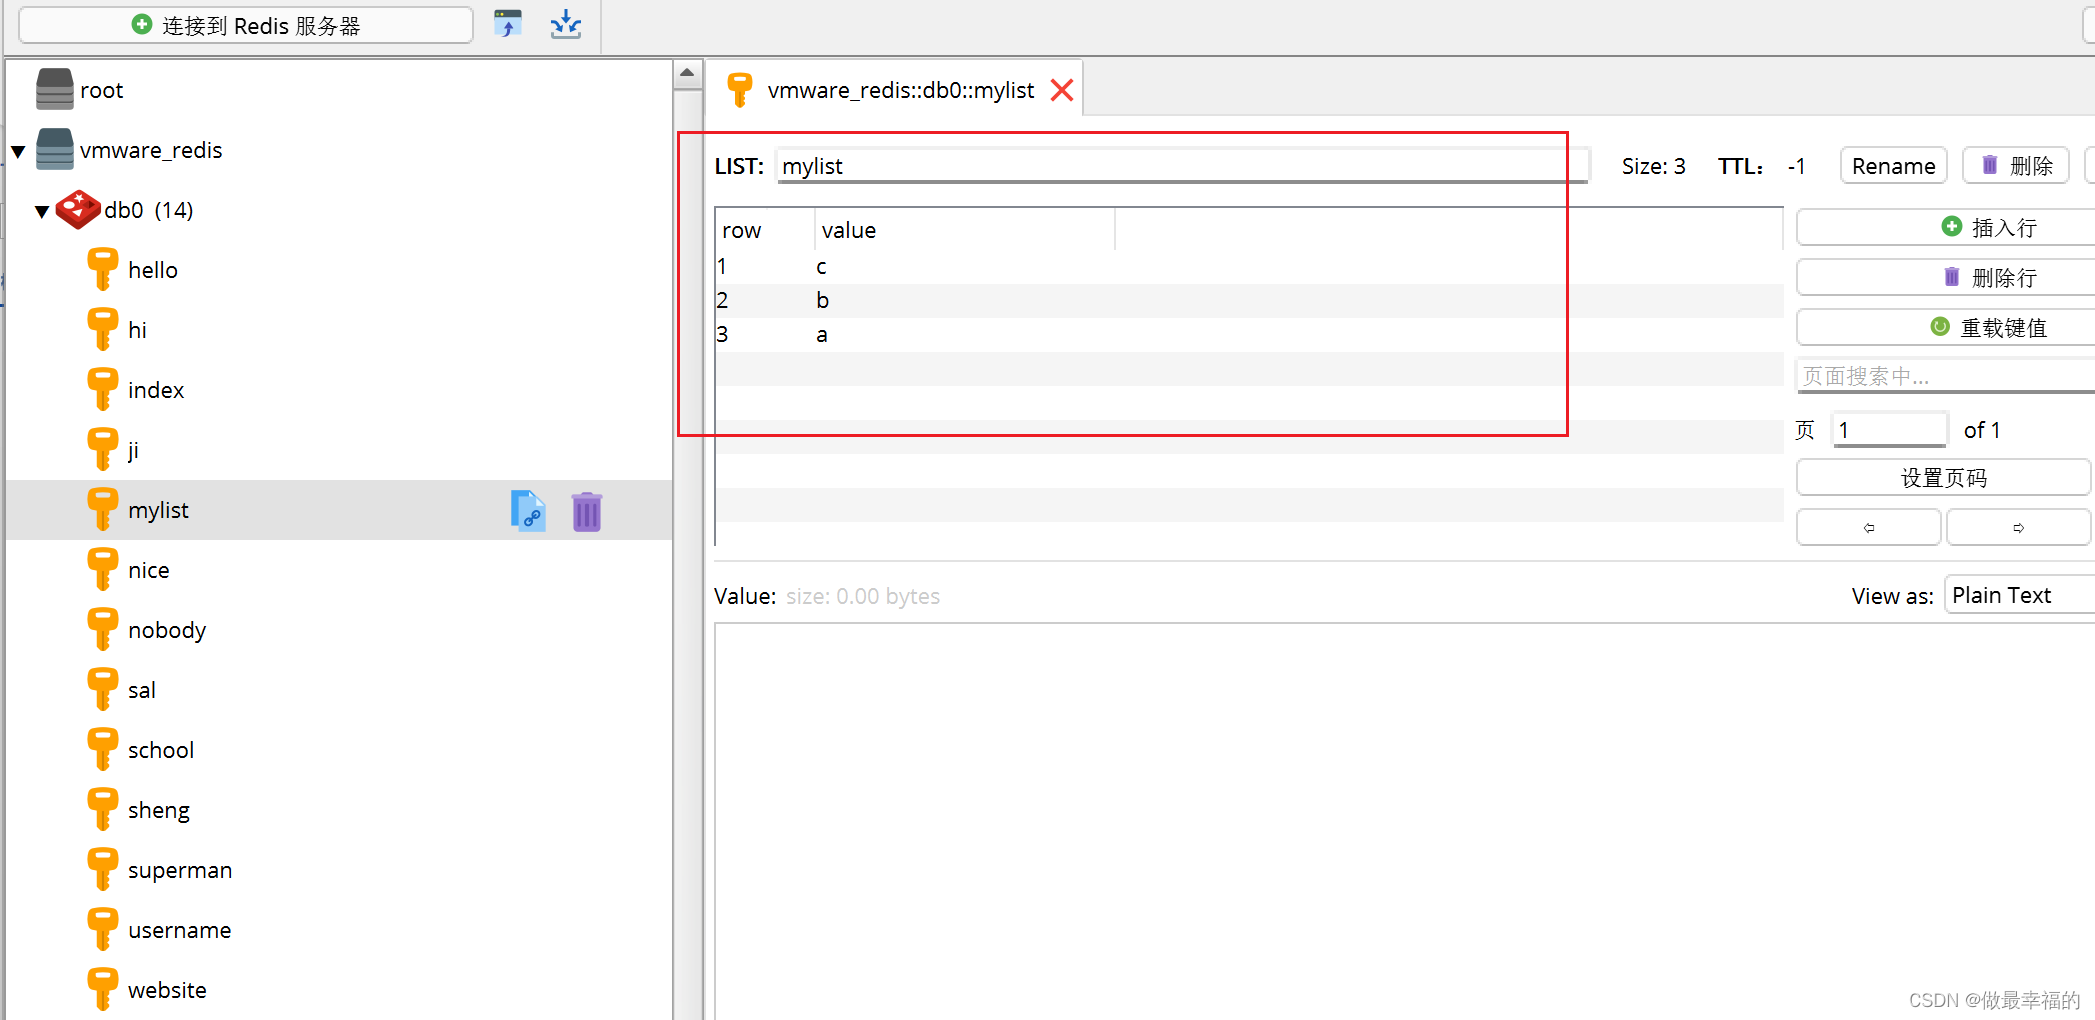The image size is (2095, 1020).
Task: Click the Rename button
Action: coord(1893,166)
